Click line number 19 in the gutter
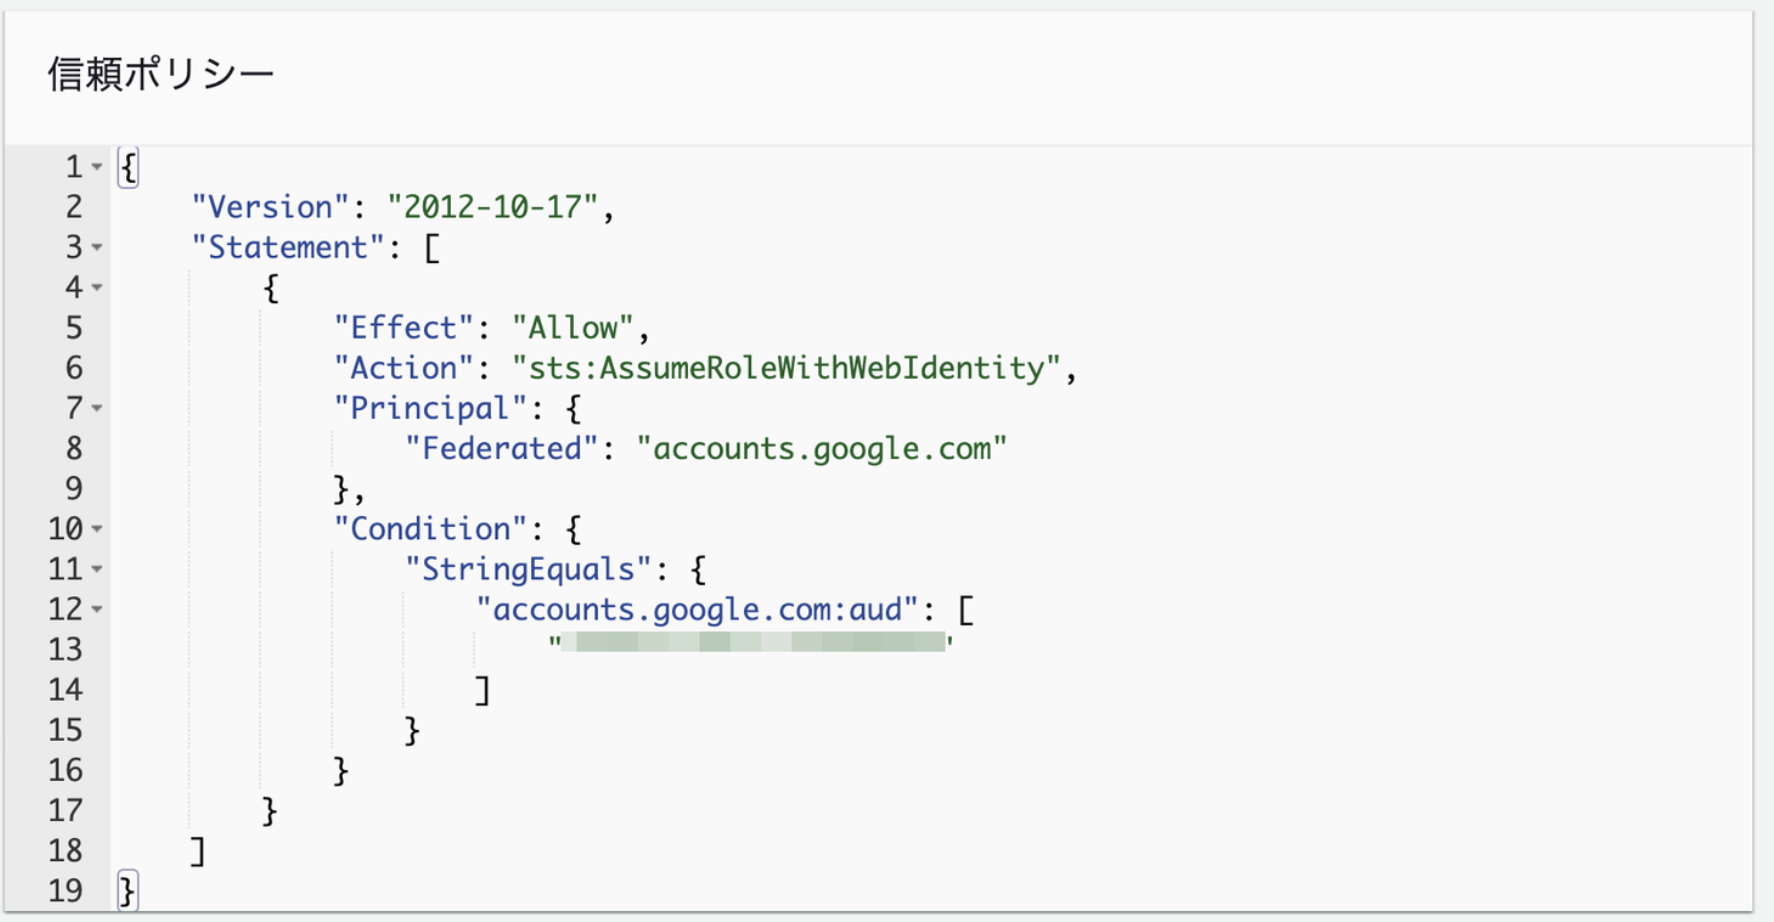 (65, 891)
